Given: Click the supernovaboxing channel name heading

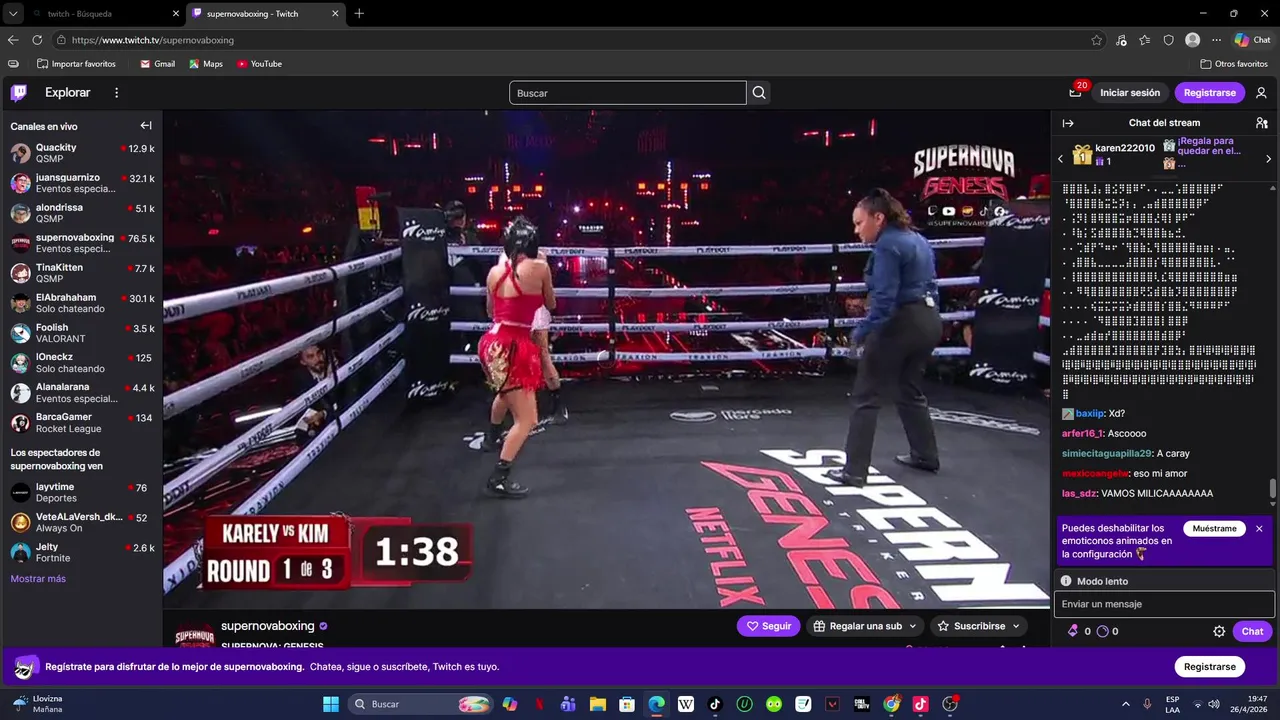Looking at the screenshot, I should click(267, 626).
